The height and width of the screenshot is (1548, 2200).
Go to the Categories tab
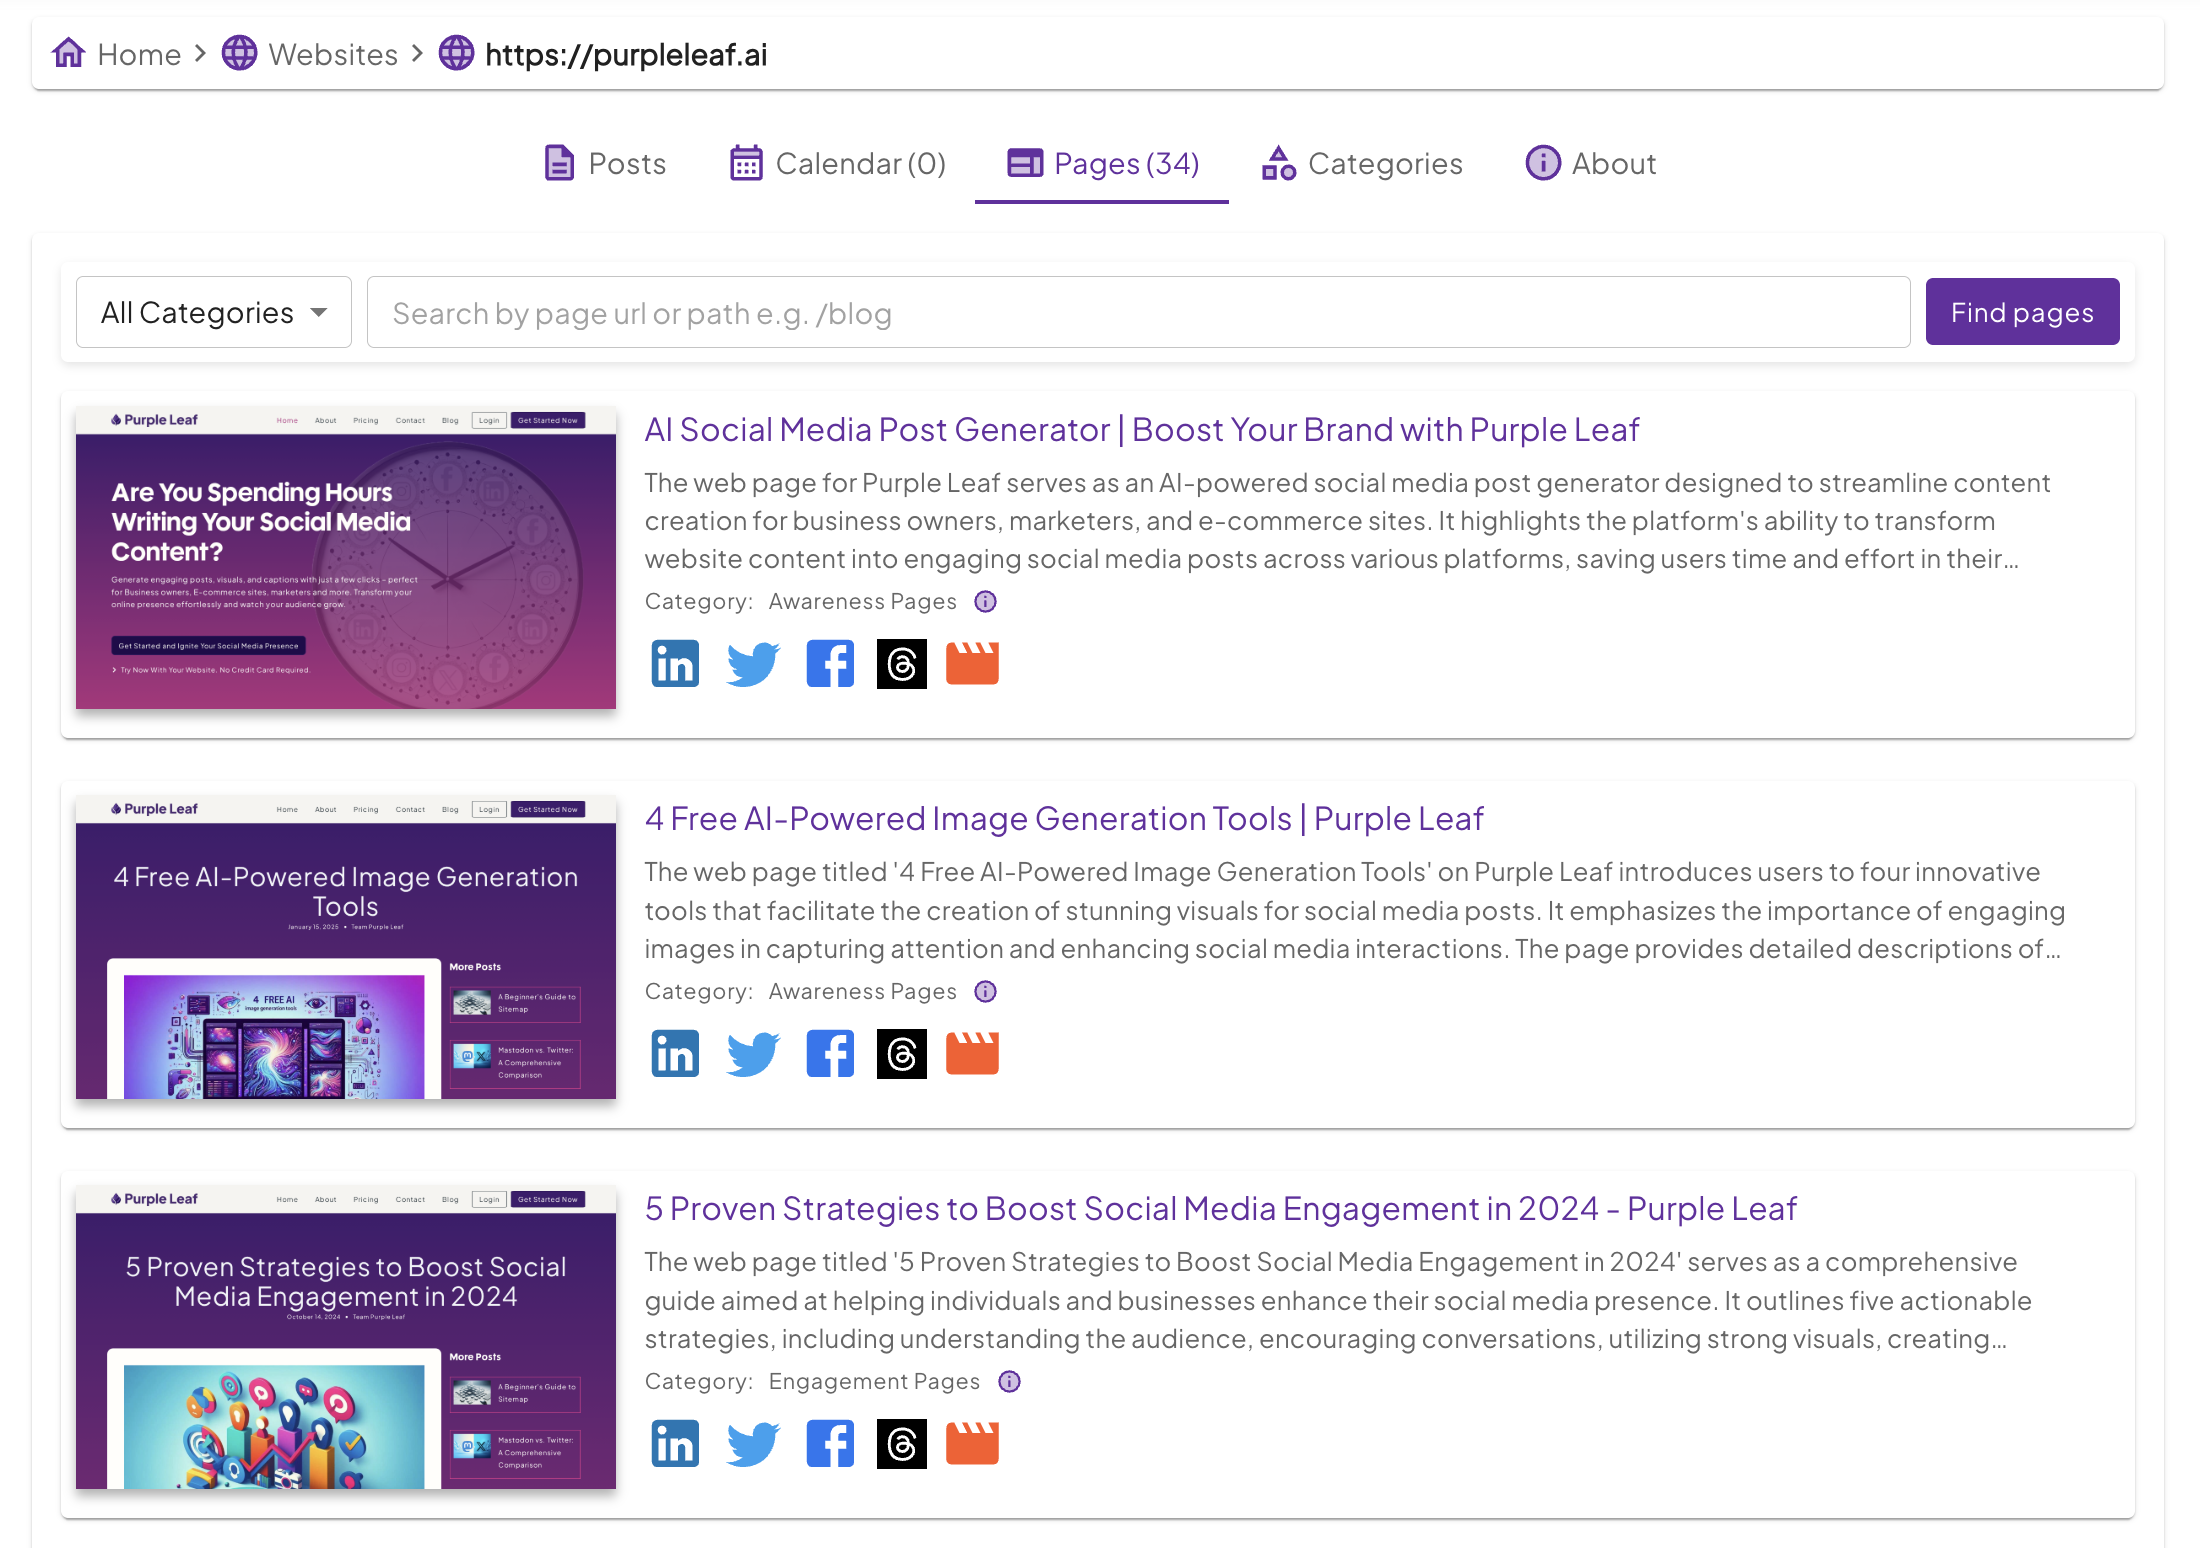(1362, 163)
